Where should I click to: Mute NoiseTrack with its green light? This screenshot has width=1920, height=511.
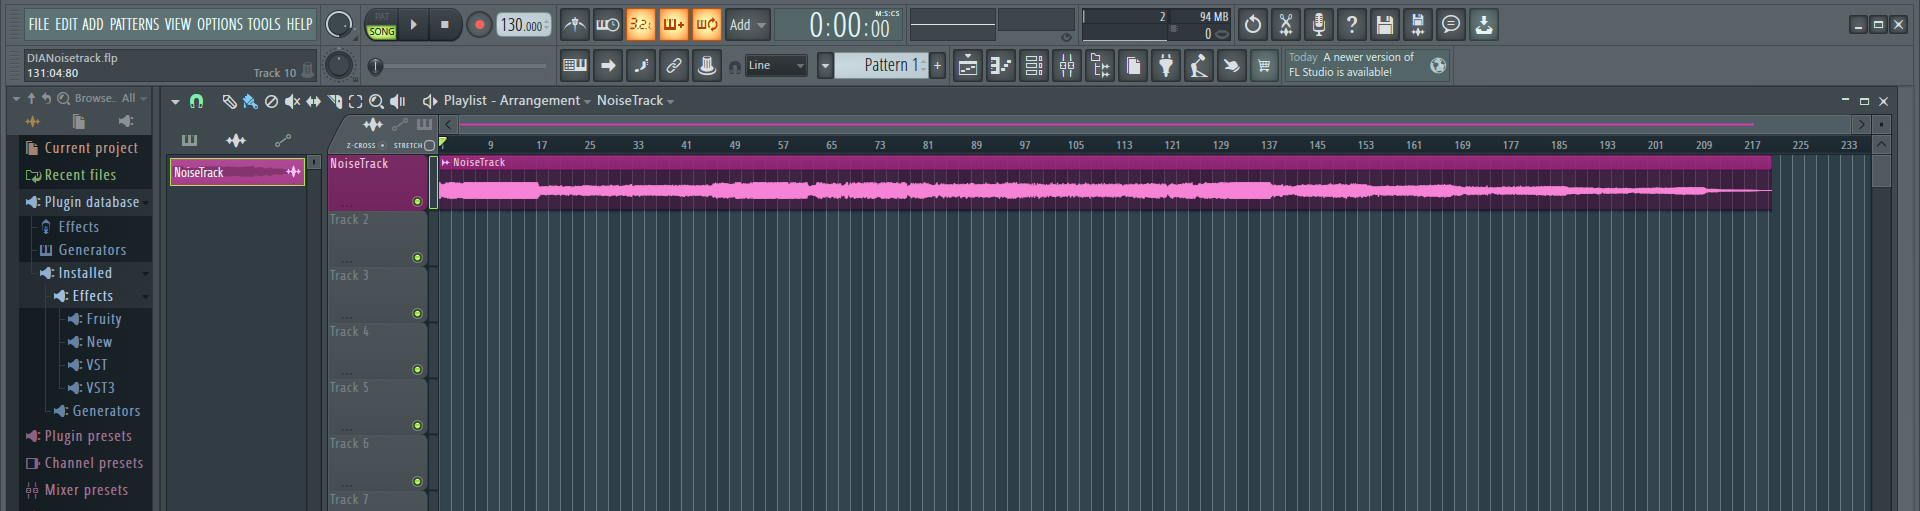click(417, 201)
